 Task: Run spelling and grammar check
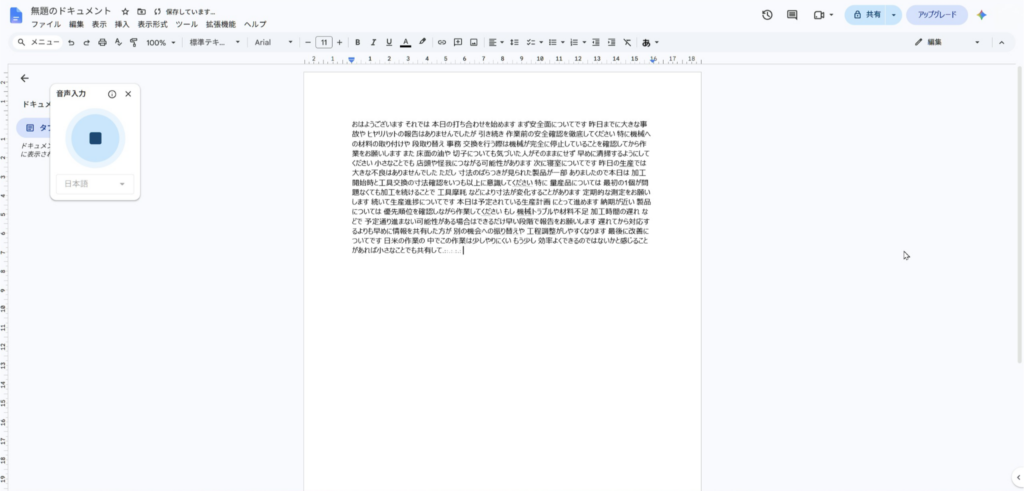(118, 42)
